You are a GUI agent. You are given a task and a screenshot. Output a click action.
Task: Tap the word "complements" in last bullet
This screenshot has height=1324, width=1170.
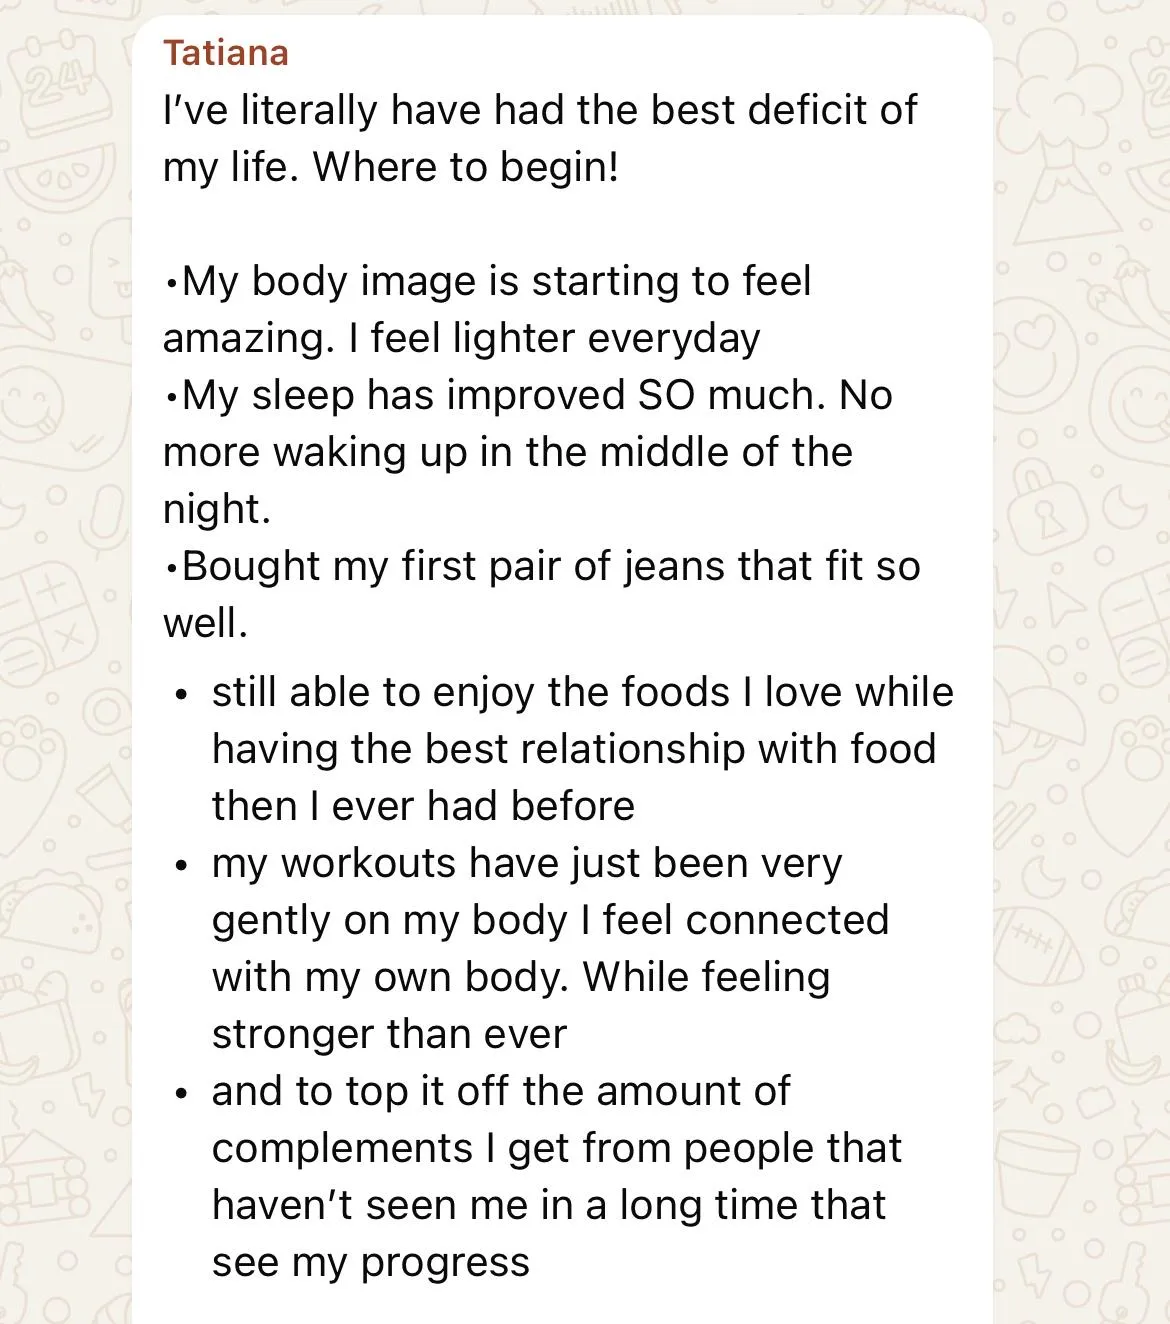(x=342, y=1148)
